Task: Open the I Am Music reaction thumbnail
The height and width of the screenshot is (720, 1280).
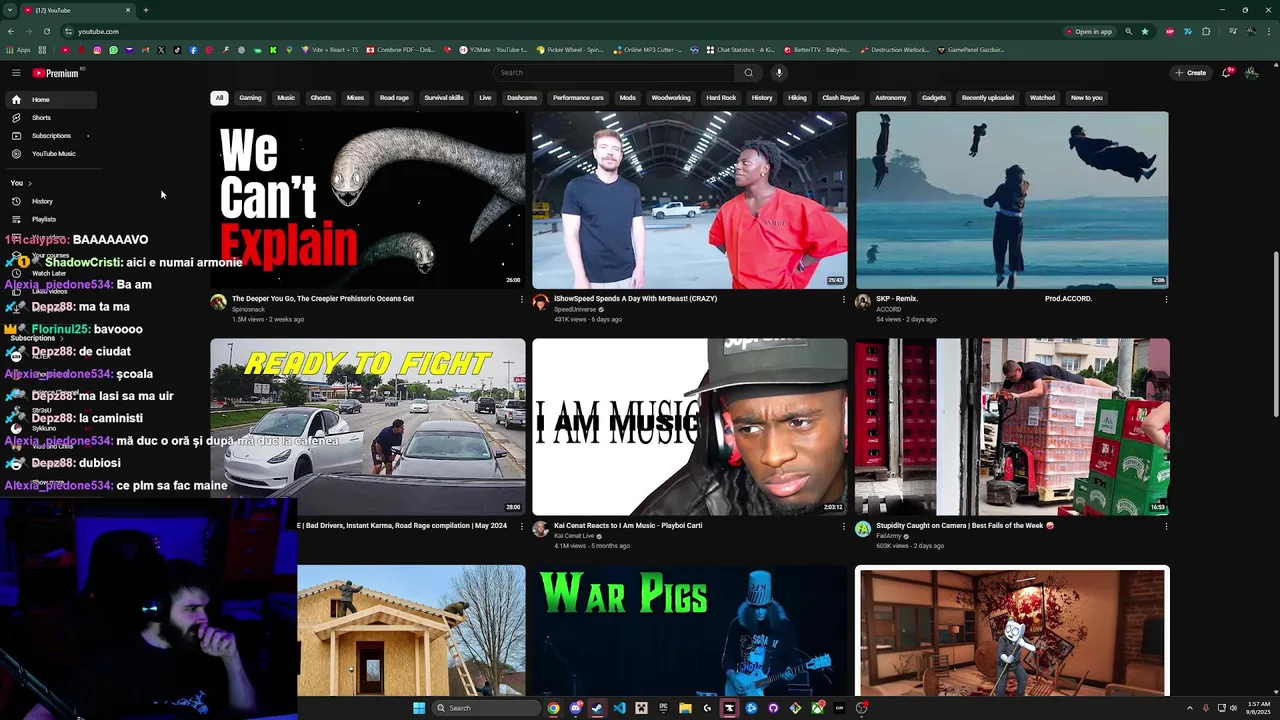Action: [x=689, y=427]
